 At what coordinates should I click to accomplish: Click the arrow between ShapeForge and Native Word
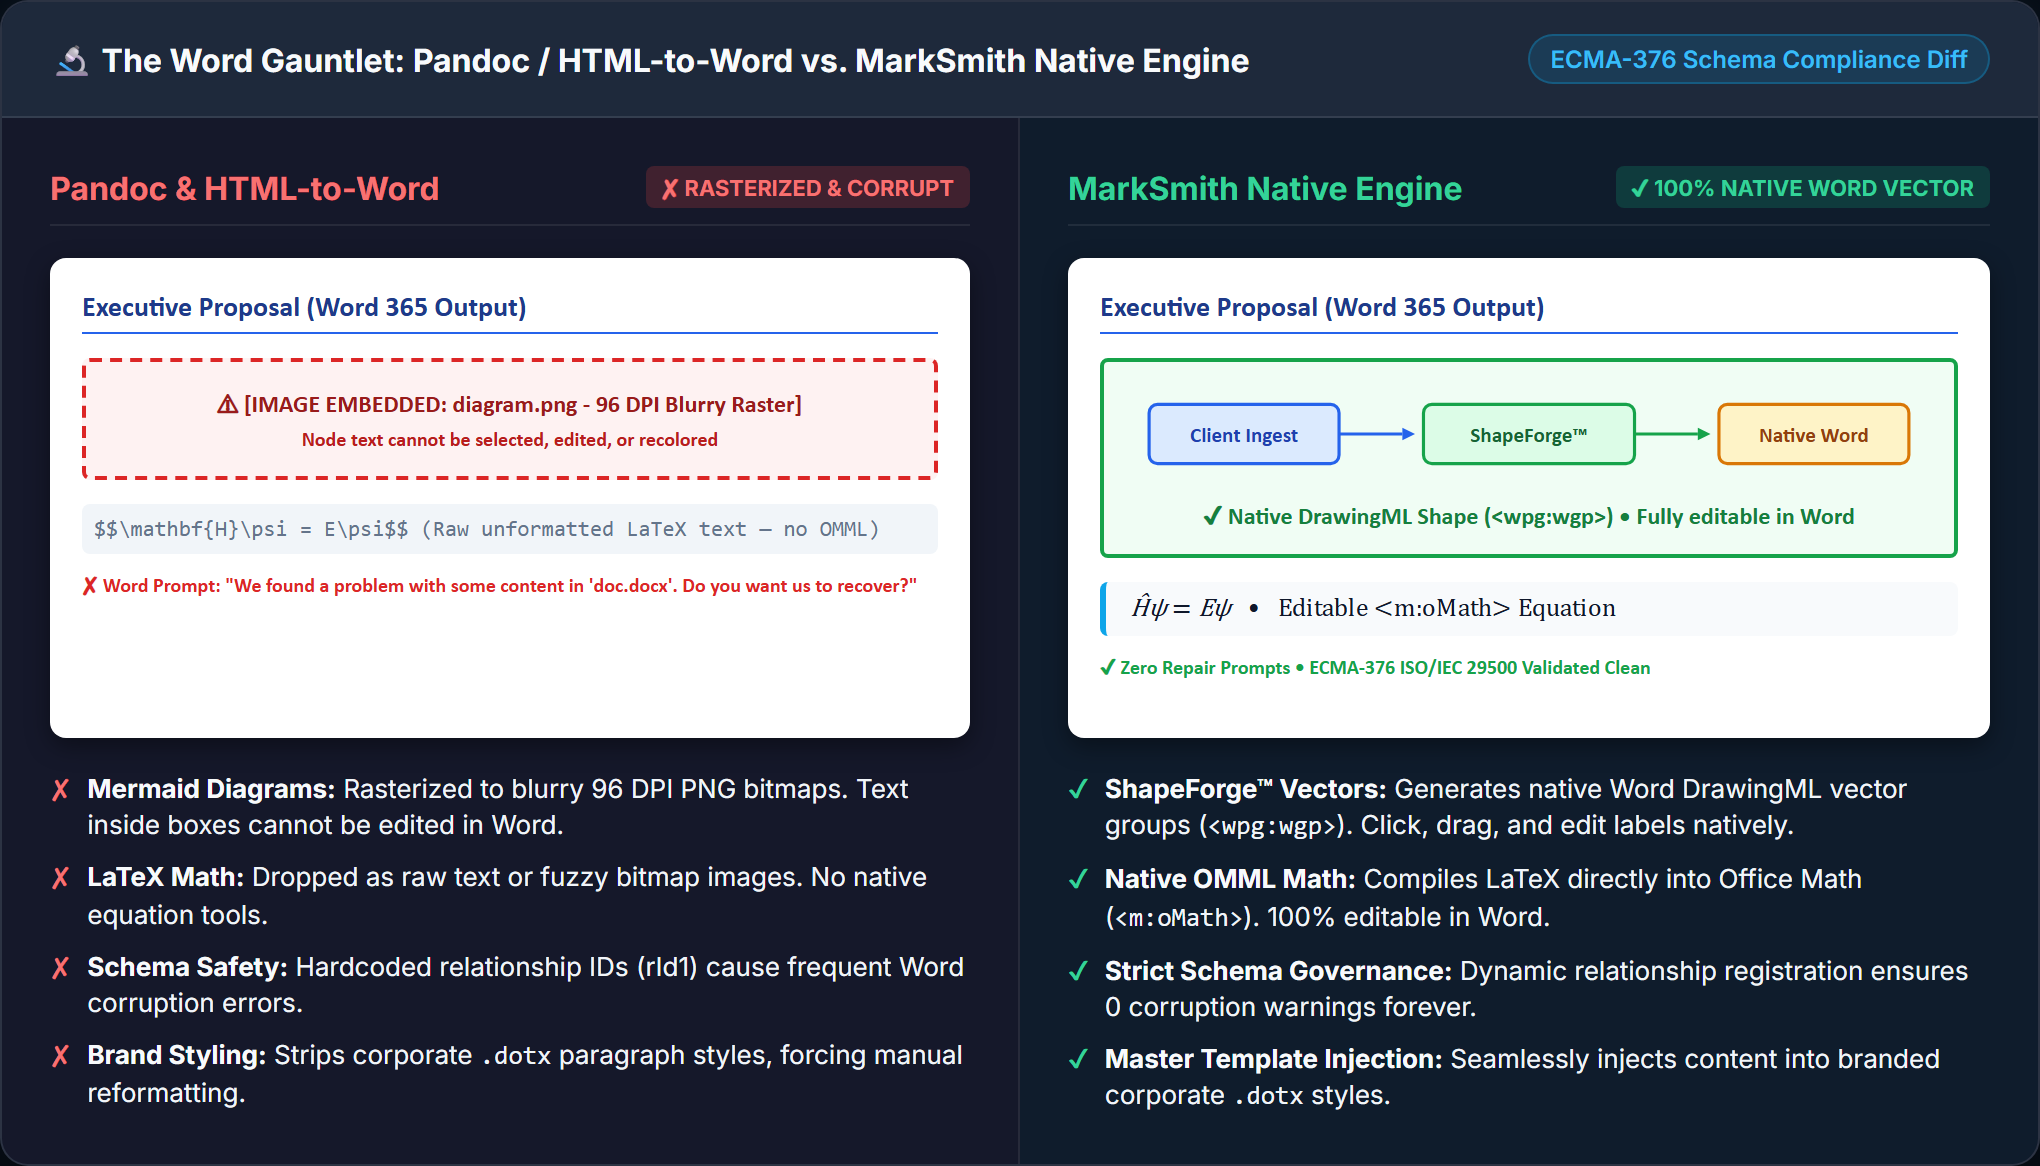coord(1674,434)
